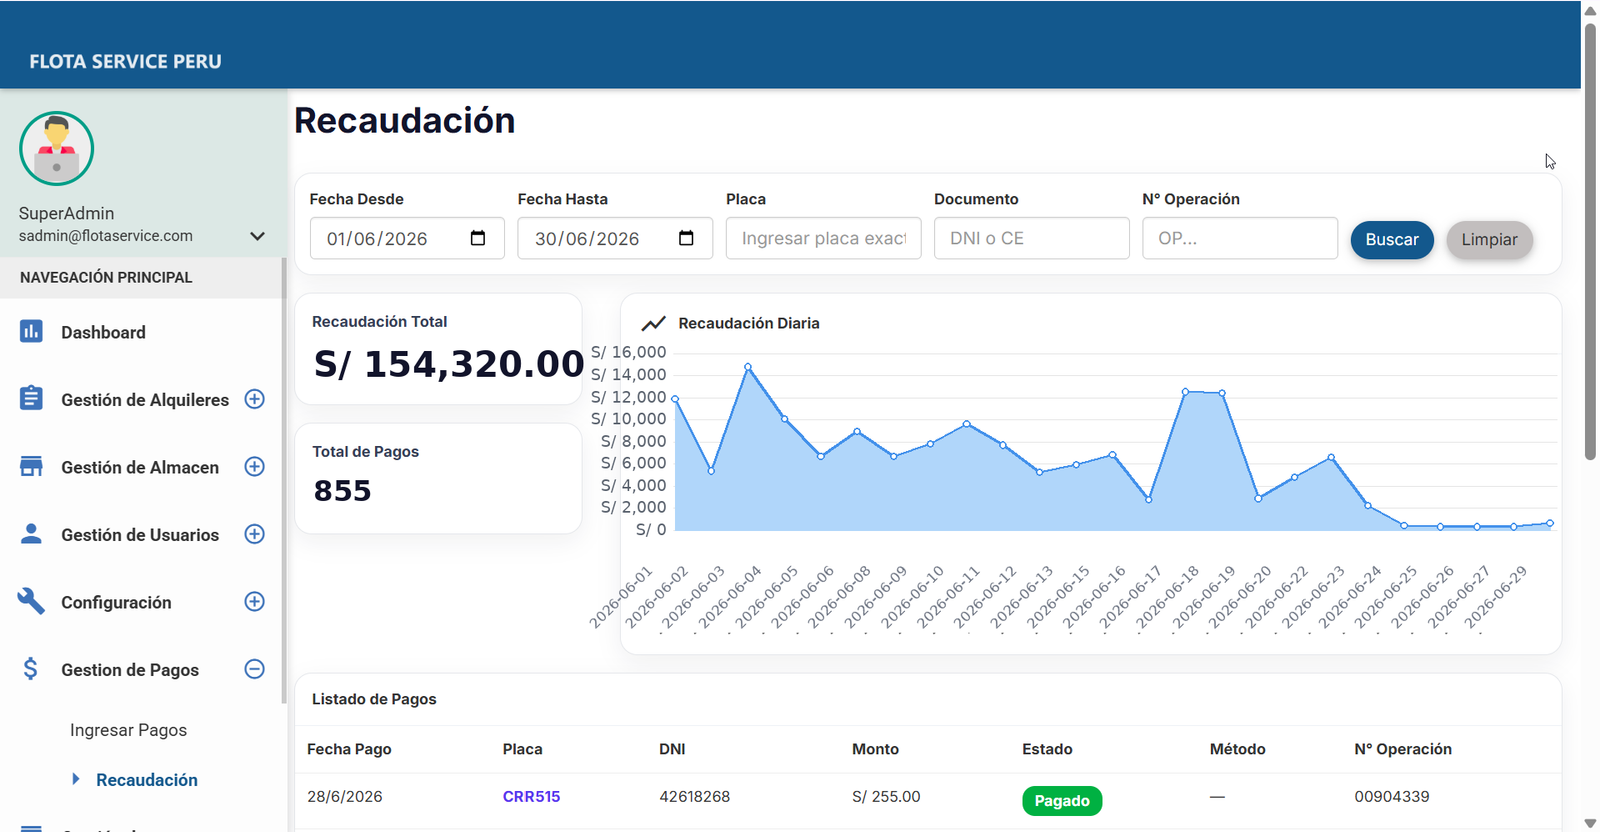The height and width of the screenshot is (832, 1600).
Task: Expand the Gestión de Alquileres submenu
Action: click(x=255, y=399)
